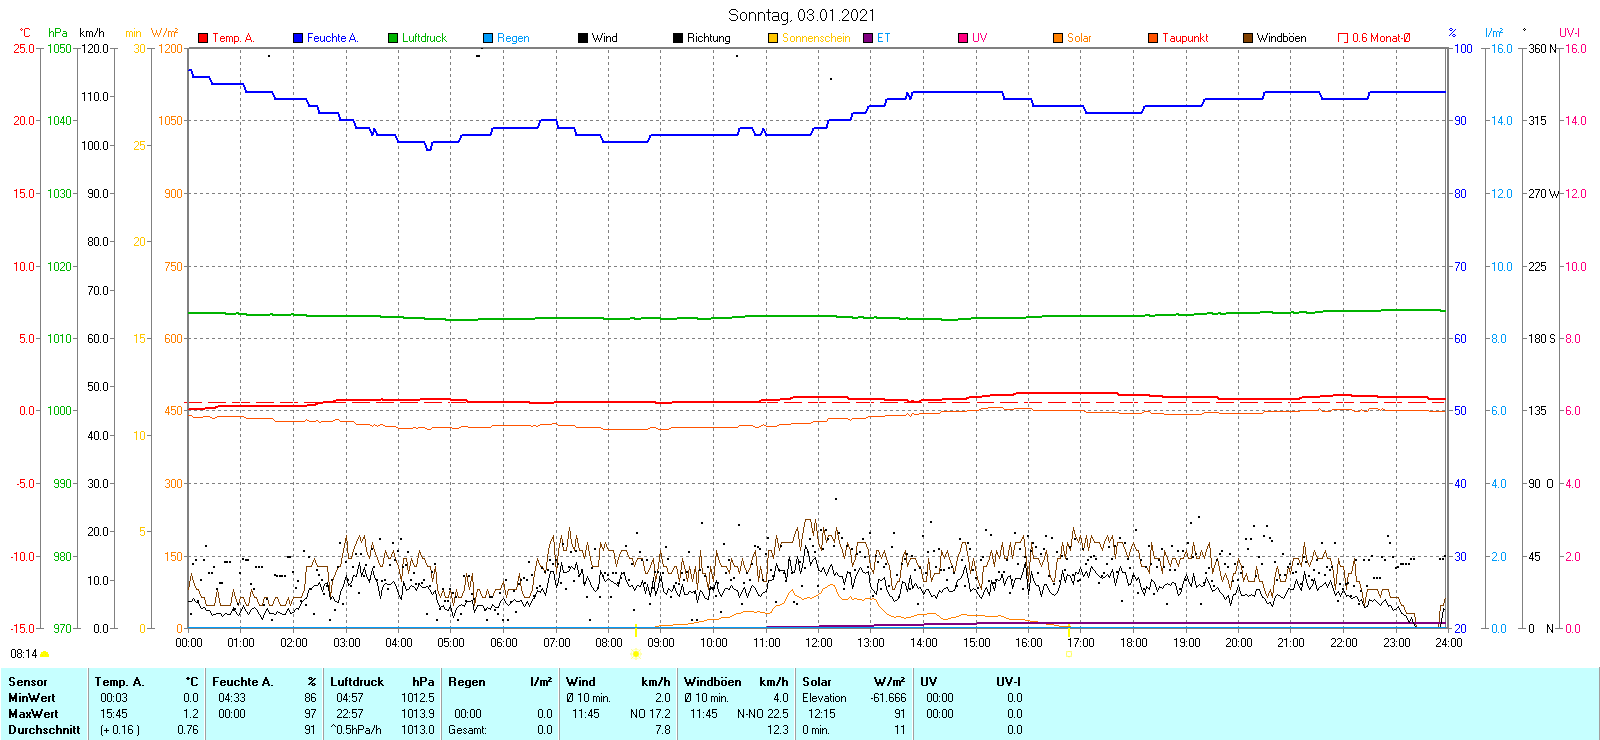Click the Solar column header in table
1600x740 pixels.
click(x=817, y=682)
